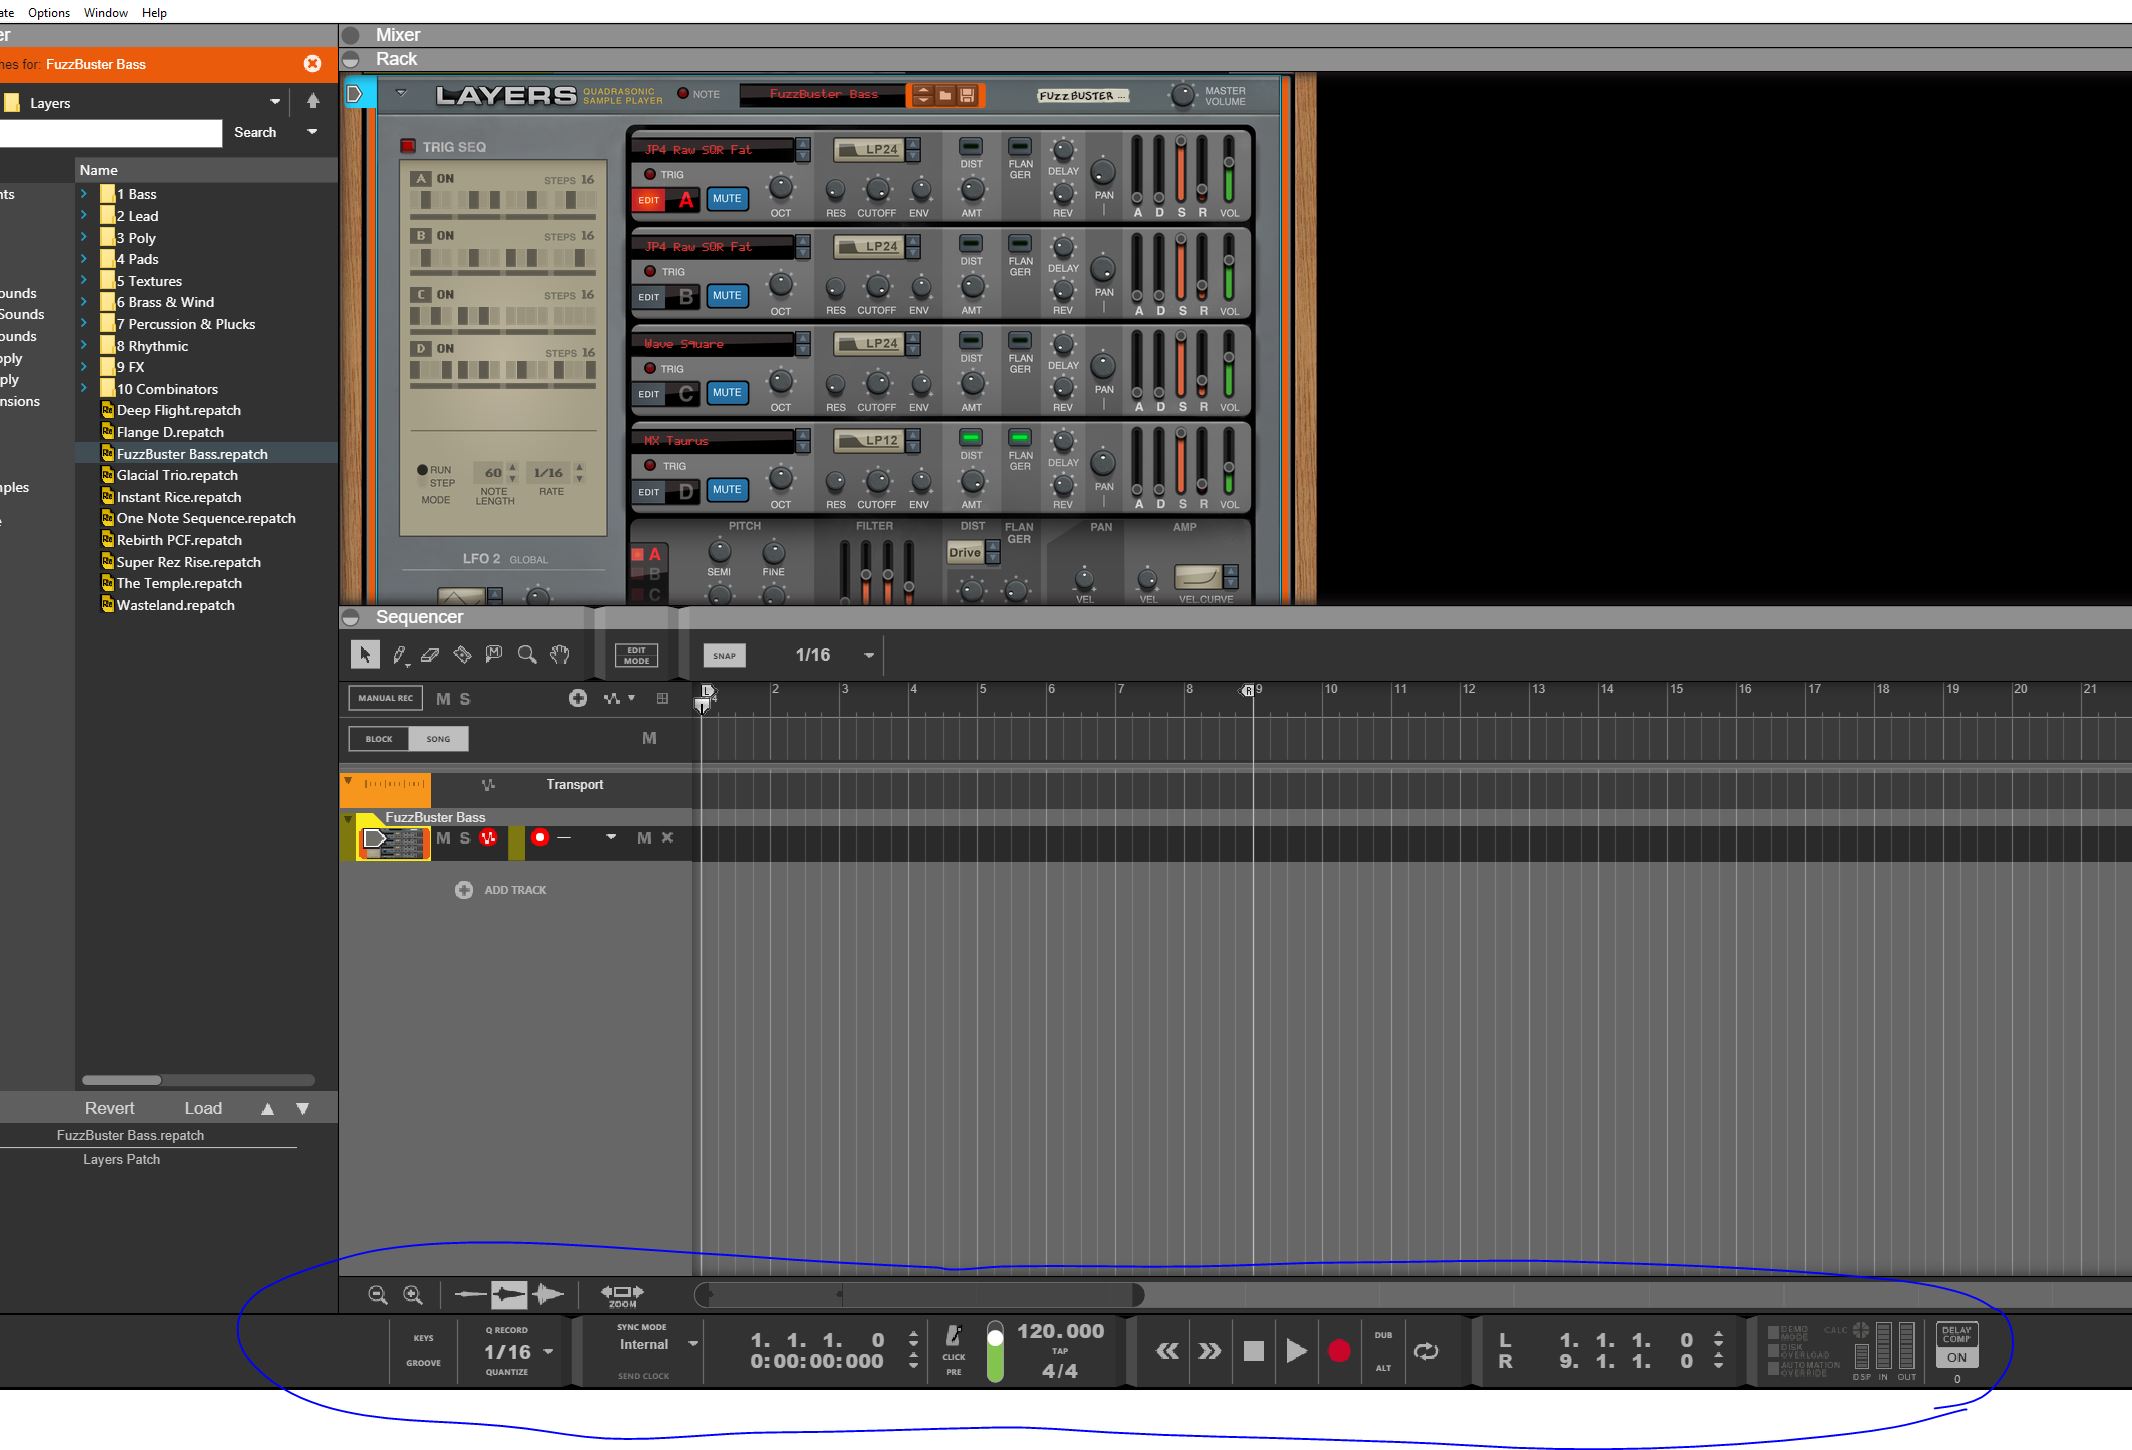Switch to BLOCK view

click(379, 739)
